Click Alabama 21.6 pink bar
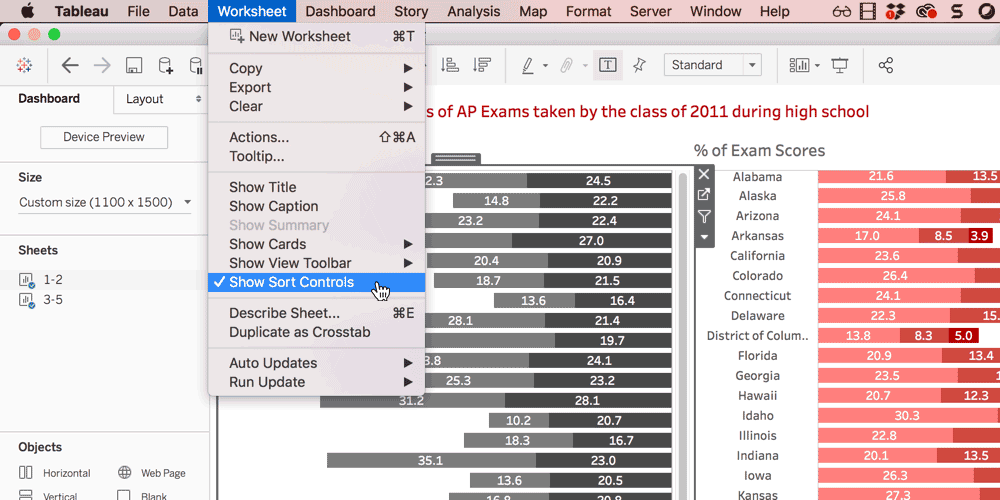The width and height of the screenshot is (1000, 500). click(x=881, y=177)
